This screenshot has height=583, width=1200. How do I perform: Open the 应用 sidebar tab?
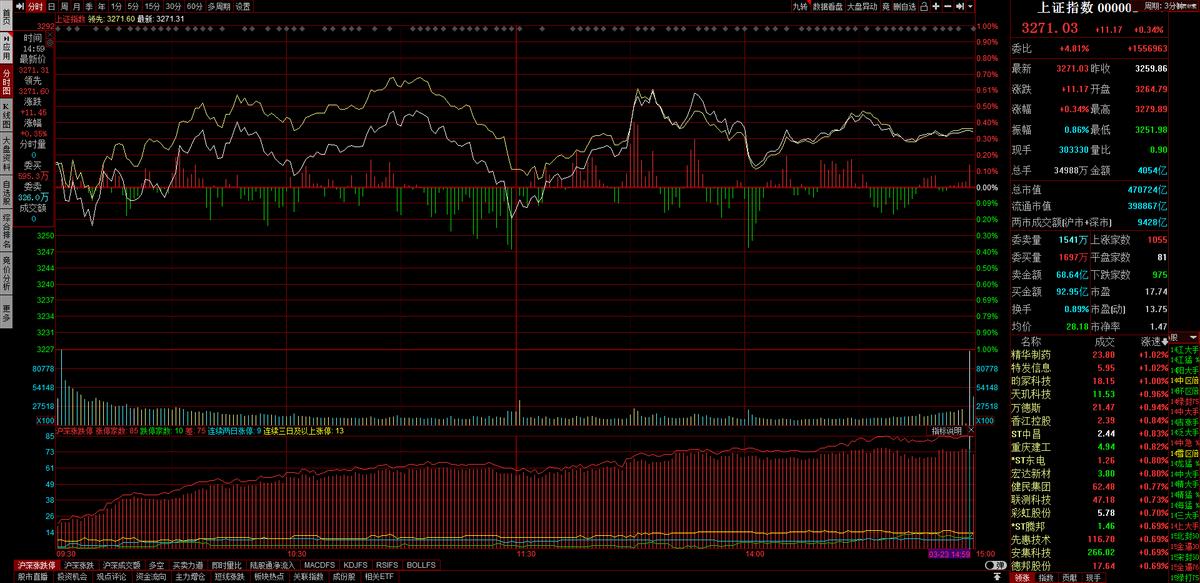6,46
